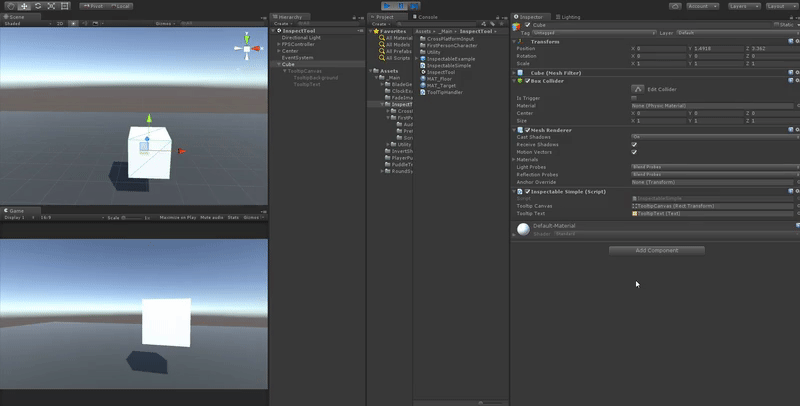Select the Hand tool in the toolbar
The width and height of the screenshot is (800, 406).
10,6
